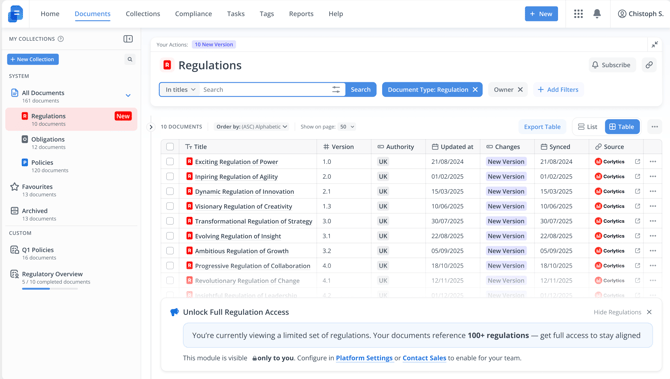The width and height of the screenshot is (670, 379).
Task: Open Tags menu
Action: (267, 14)
